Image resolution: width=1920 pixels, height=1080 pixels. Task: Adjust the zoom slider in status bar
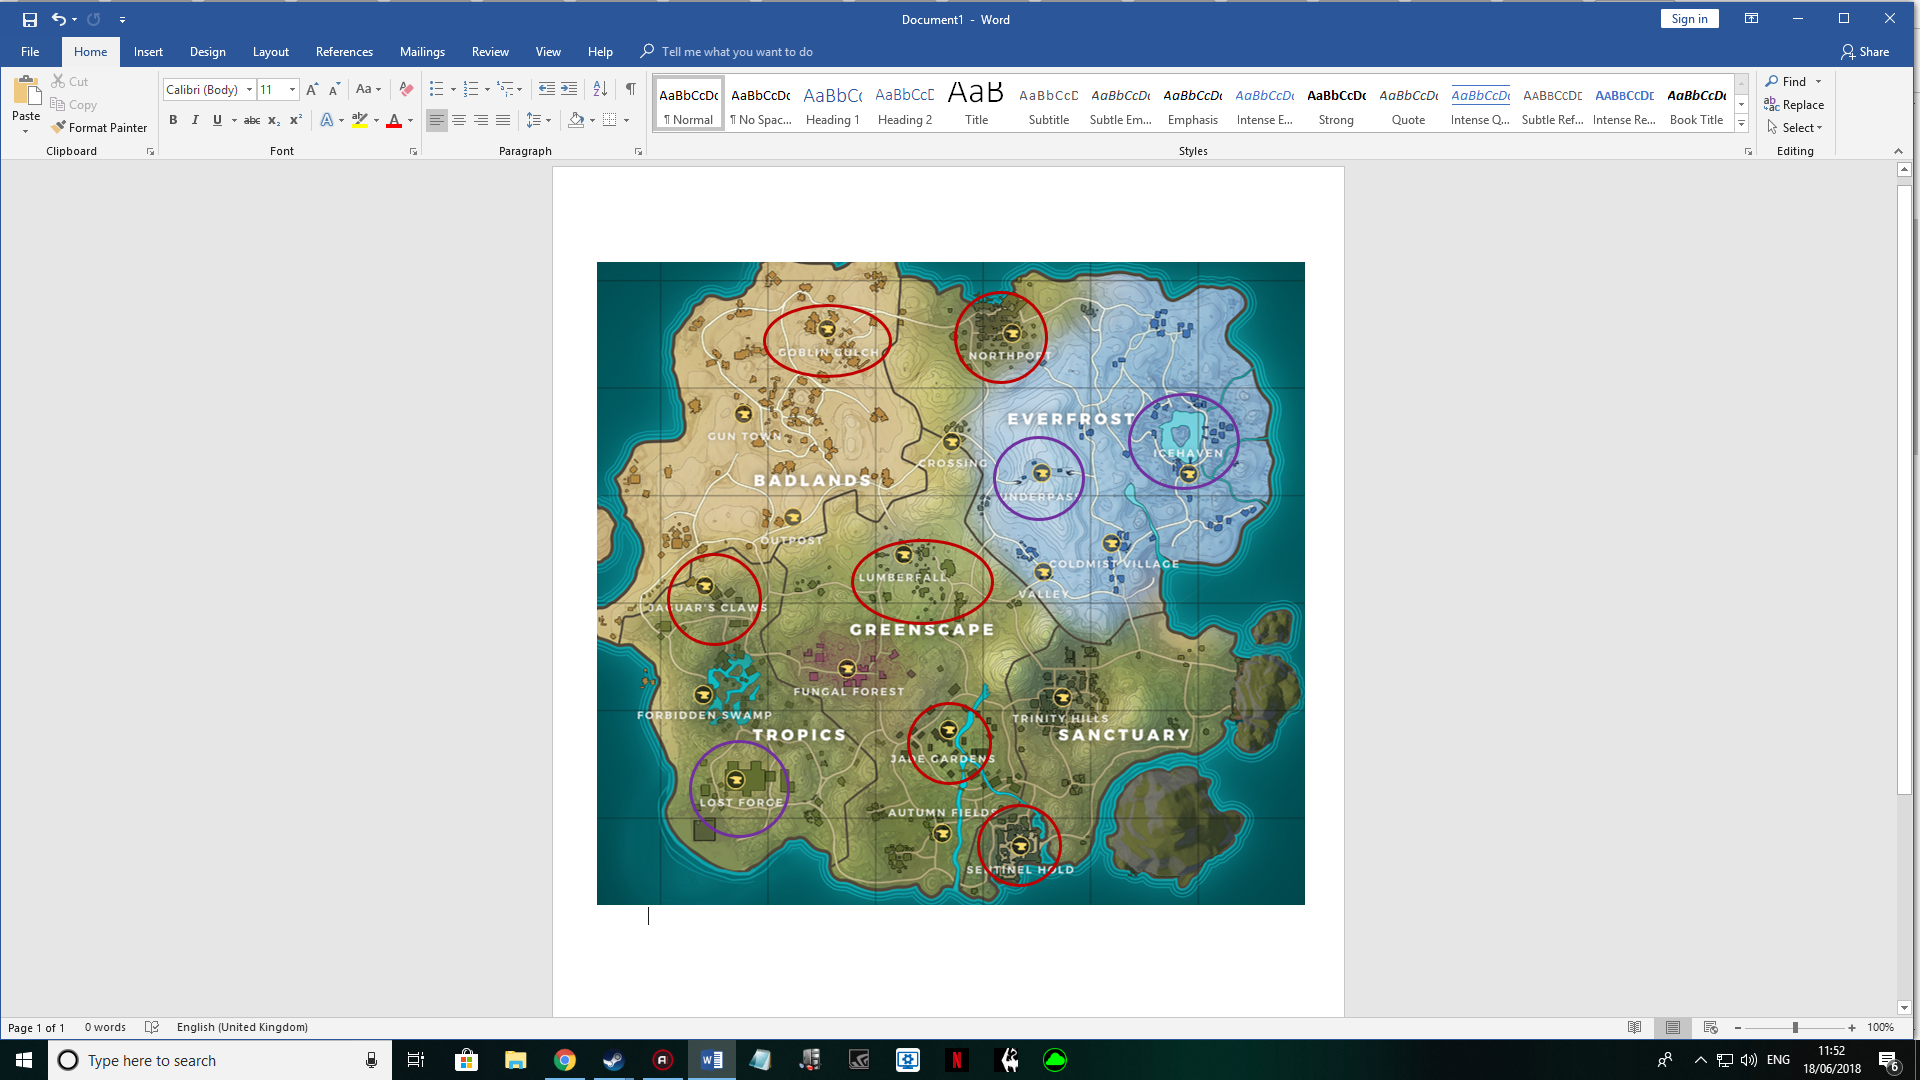click(1795, 1028)
